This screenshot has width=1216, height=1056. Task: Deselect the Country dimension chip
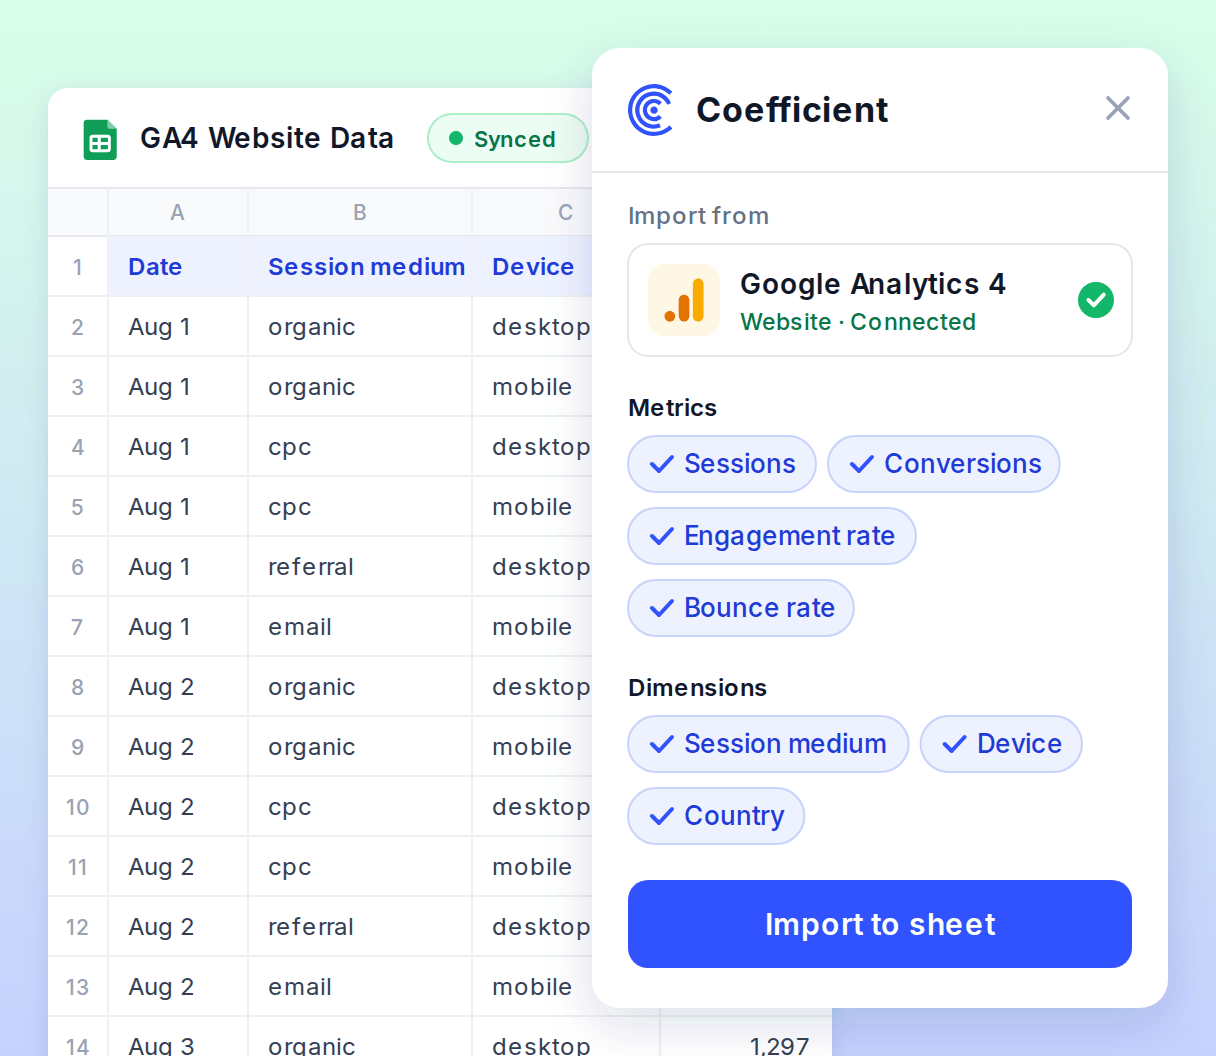(x=716, y=816)
